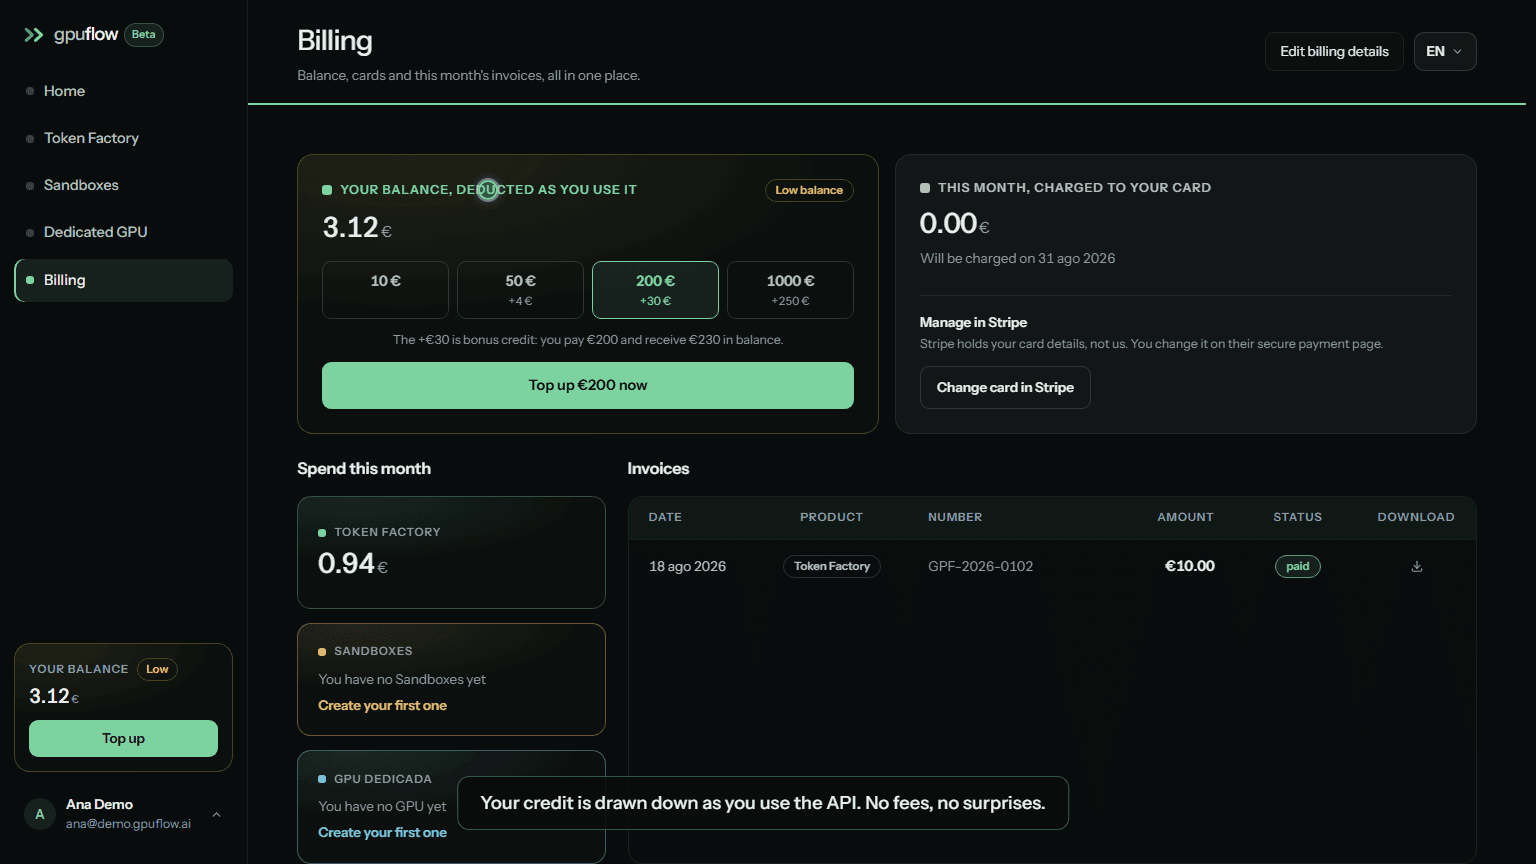The image size is (1536, 864).
Task: Click the gpuflow logo icon
Action: 34,35
